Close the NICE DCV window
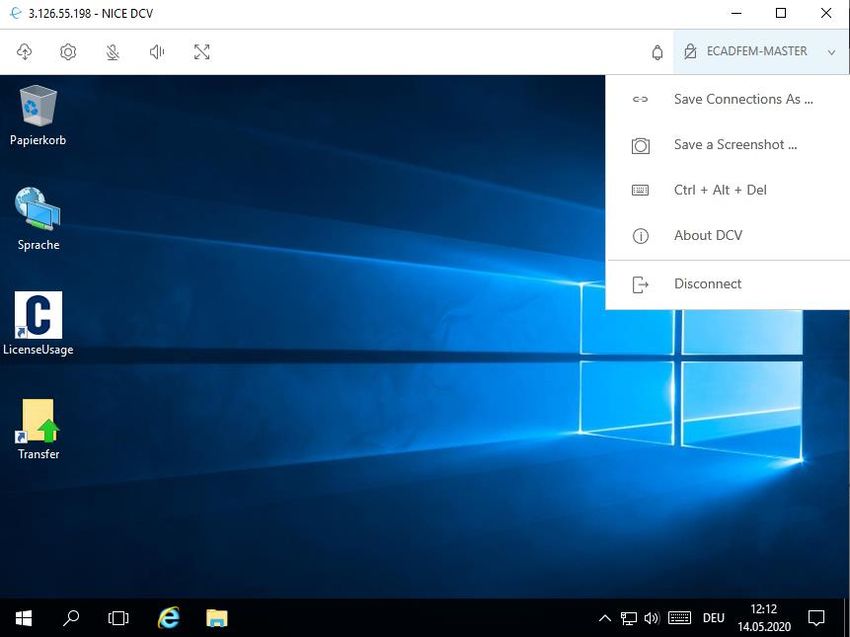 (x=826, y=13)
